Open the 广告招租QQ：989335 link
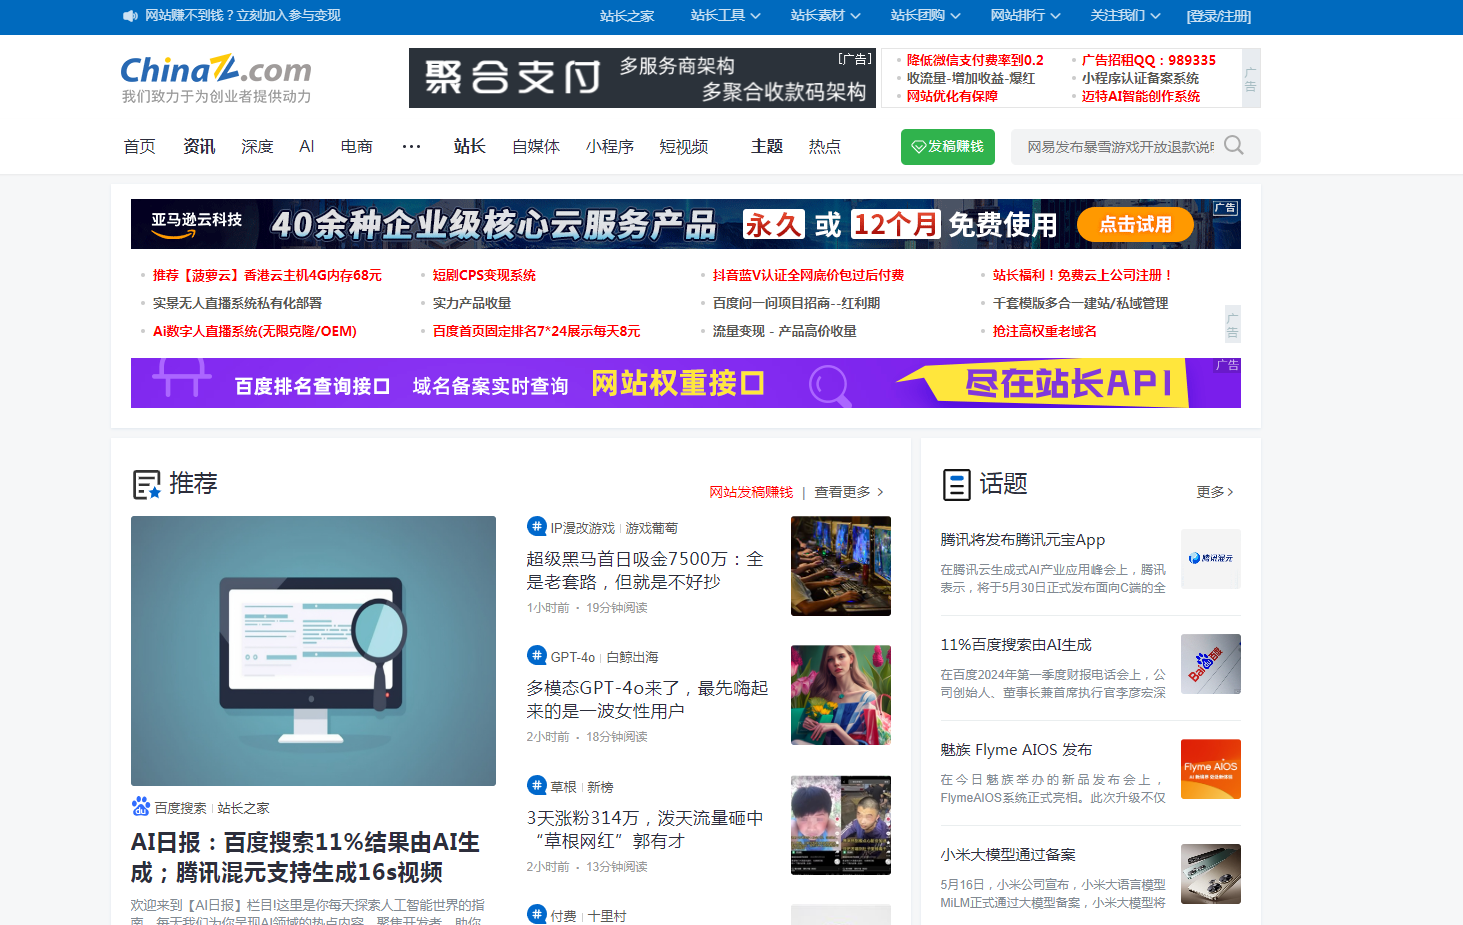The image size is (1463, 925). (1149, 60)
